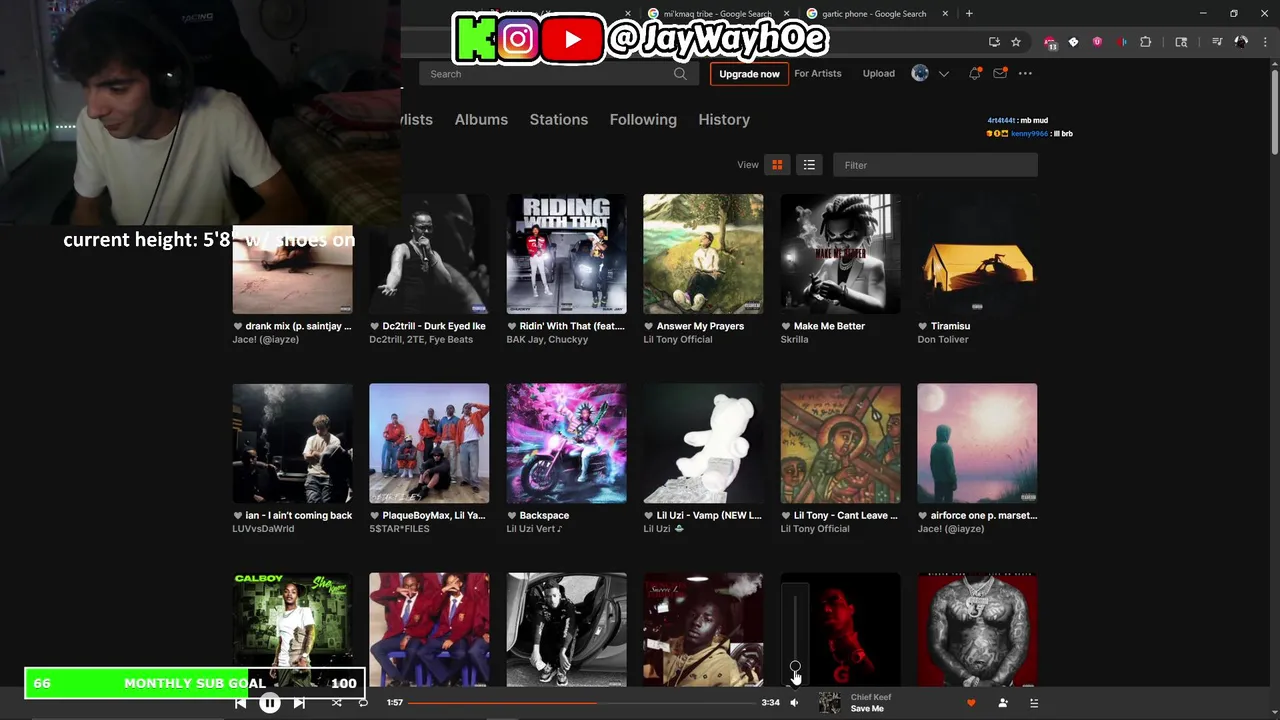The height and width of the screenshot is (720, 1280).
Task: Unlike Backspace using its heart icon
Action: point(512,516)
